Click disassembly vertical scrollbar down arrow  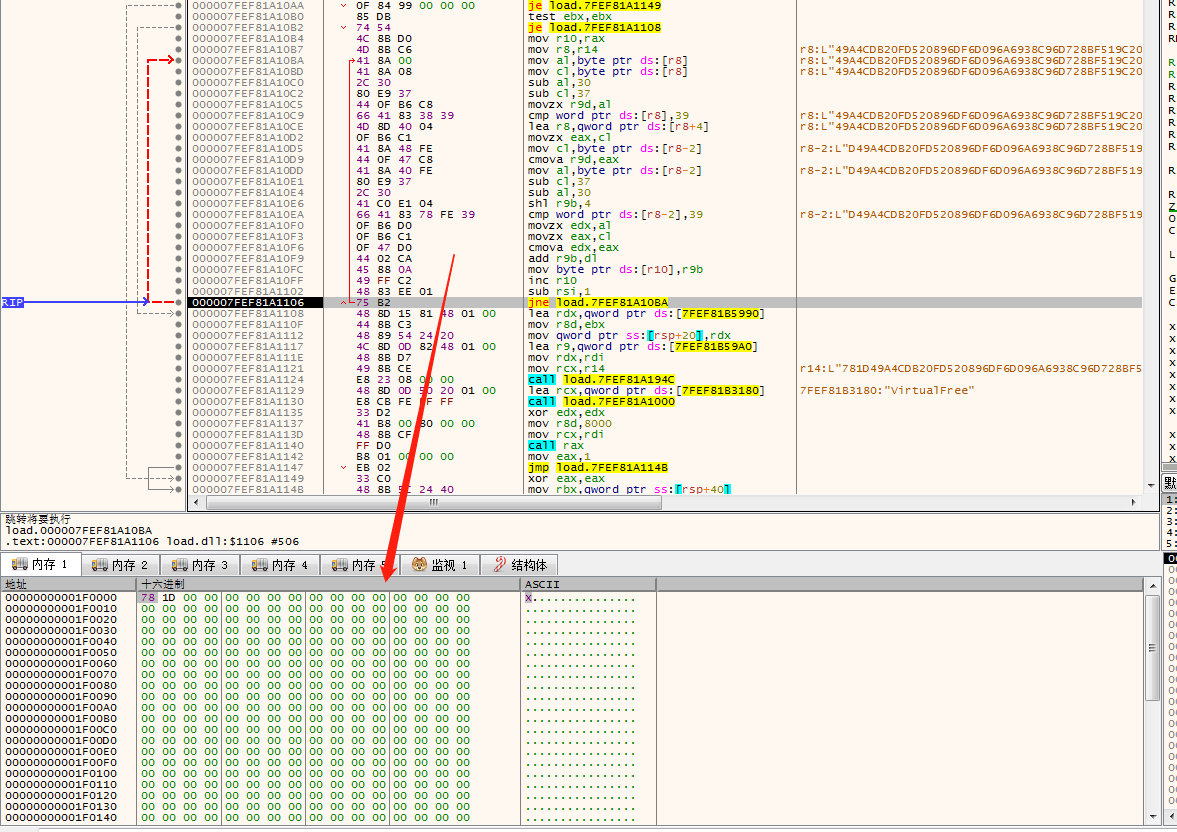1151,486
